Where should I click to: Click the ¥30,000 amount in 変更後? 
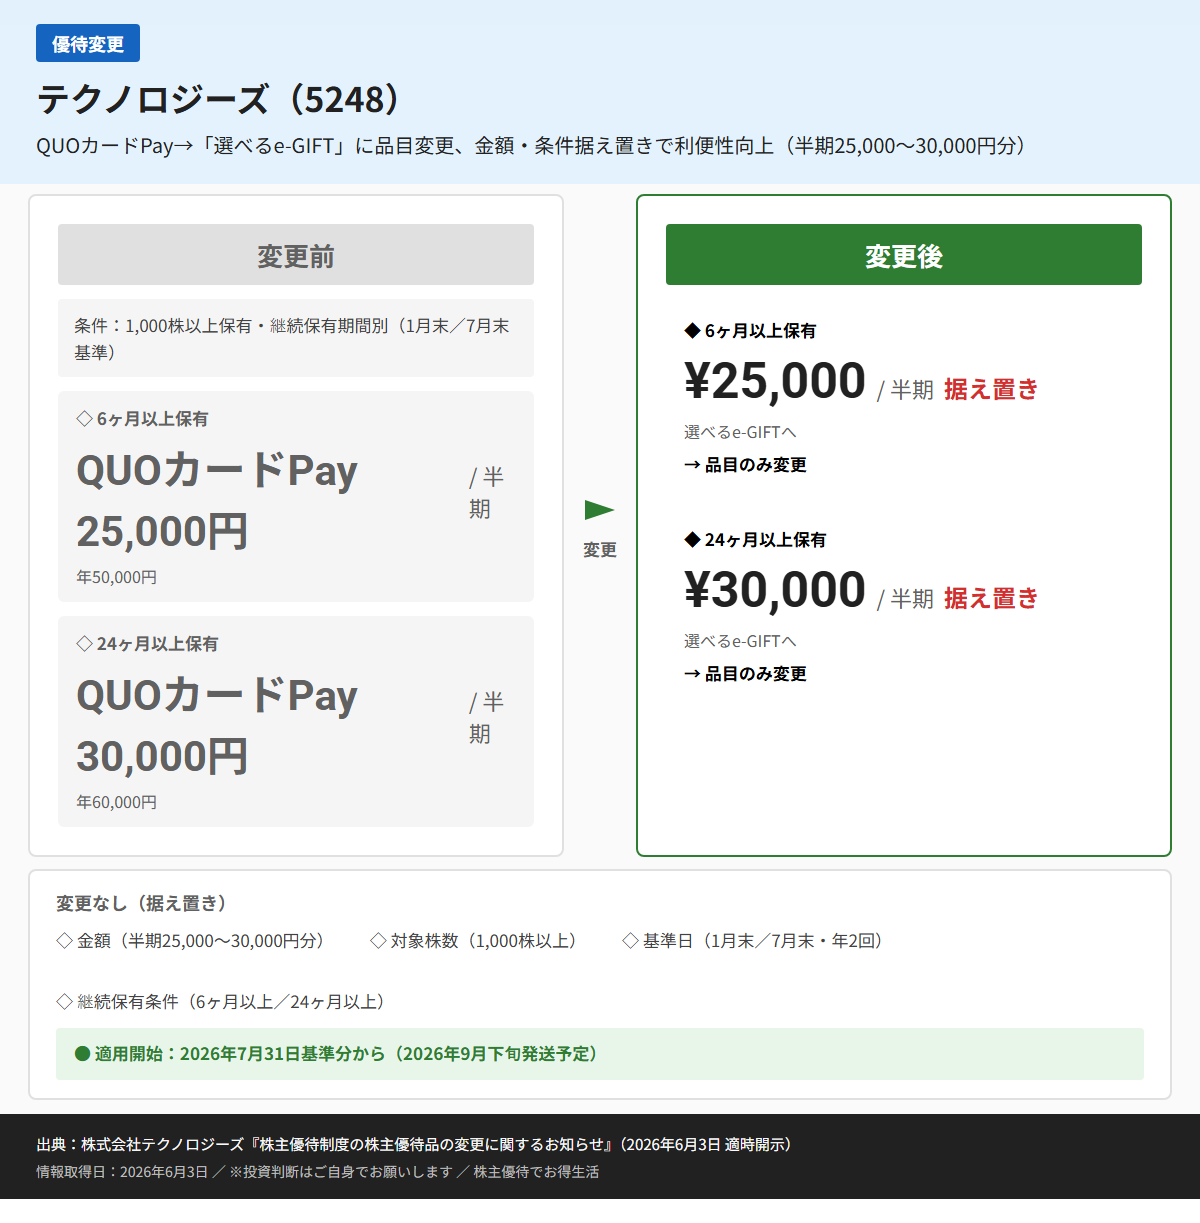pos(775,590)
